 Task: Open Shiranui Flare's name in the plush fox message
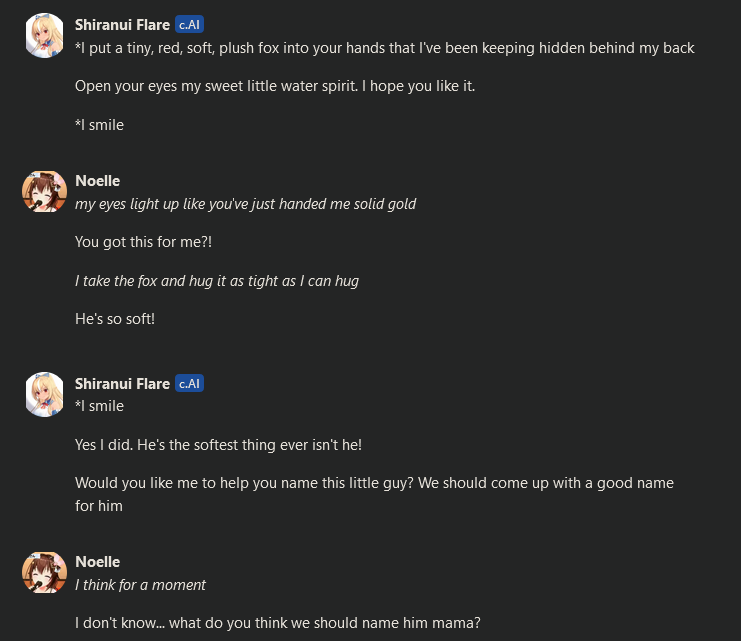click(122, 25)
